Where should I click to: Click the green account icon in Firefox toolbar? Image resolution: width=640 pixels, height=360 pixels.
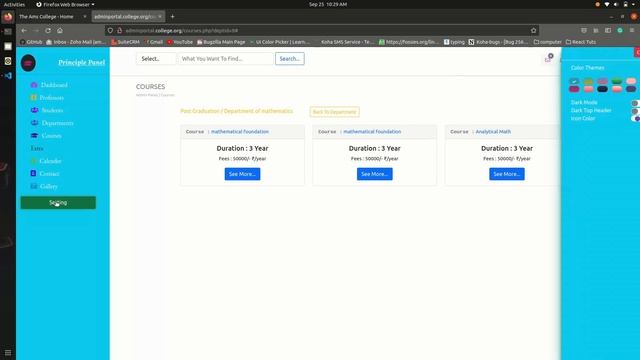tap(620, 31)
